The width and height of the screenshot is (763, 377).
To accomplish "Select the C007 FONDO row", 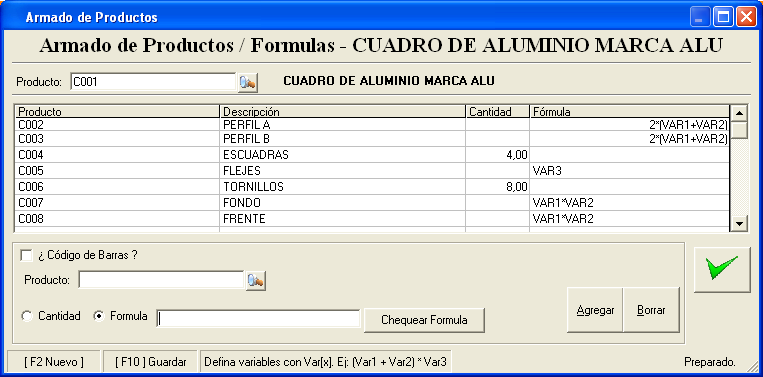I will click(372, 203).
